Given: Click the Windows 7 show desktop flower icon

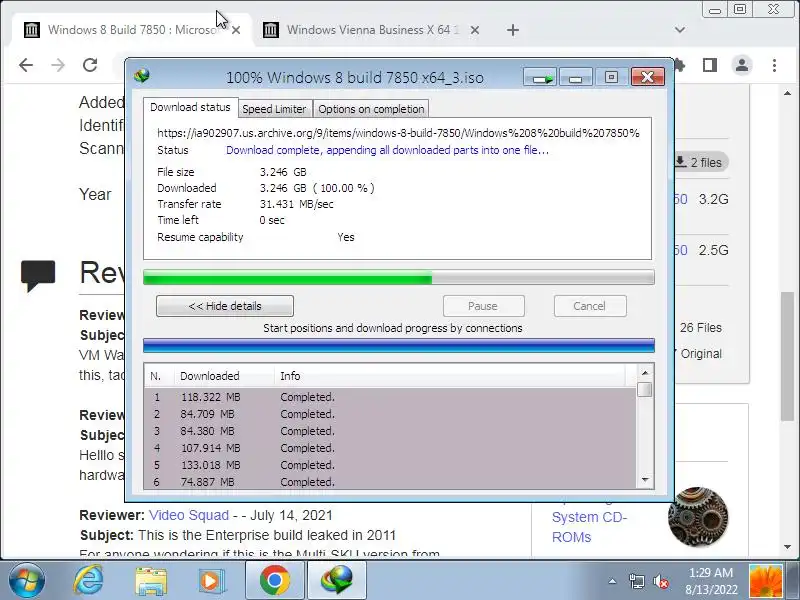Looking at the screenshot, I should pyautogui.click(x=765, y=581).
